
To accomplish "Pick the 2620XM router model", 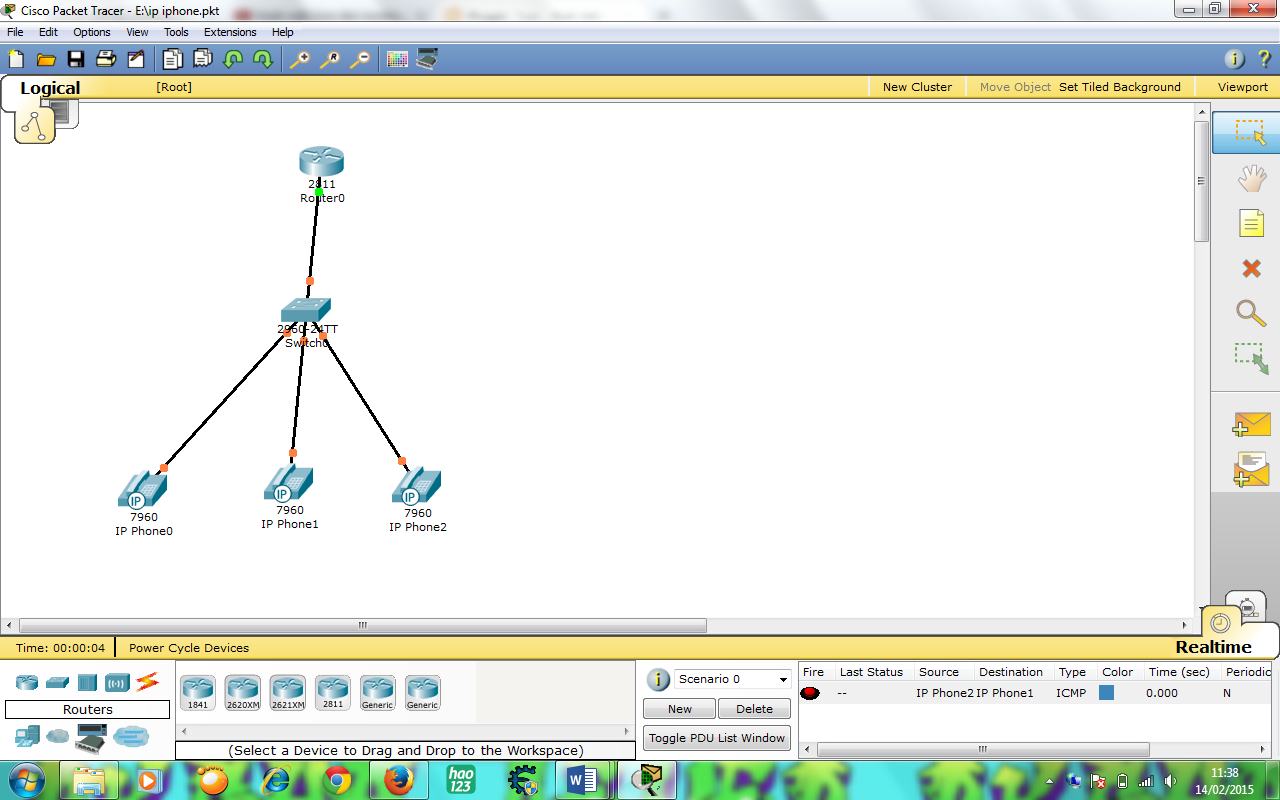I will [x=242, y=692].
